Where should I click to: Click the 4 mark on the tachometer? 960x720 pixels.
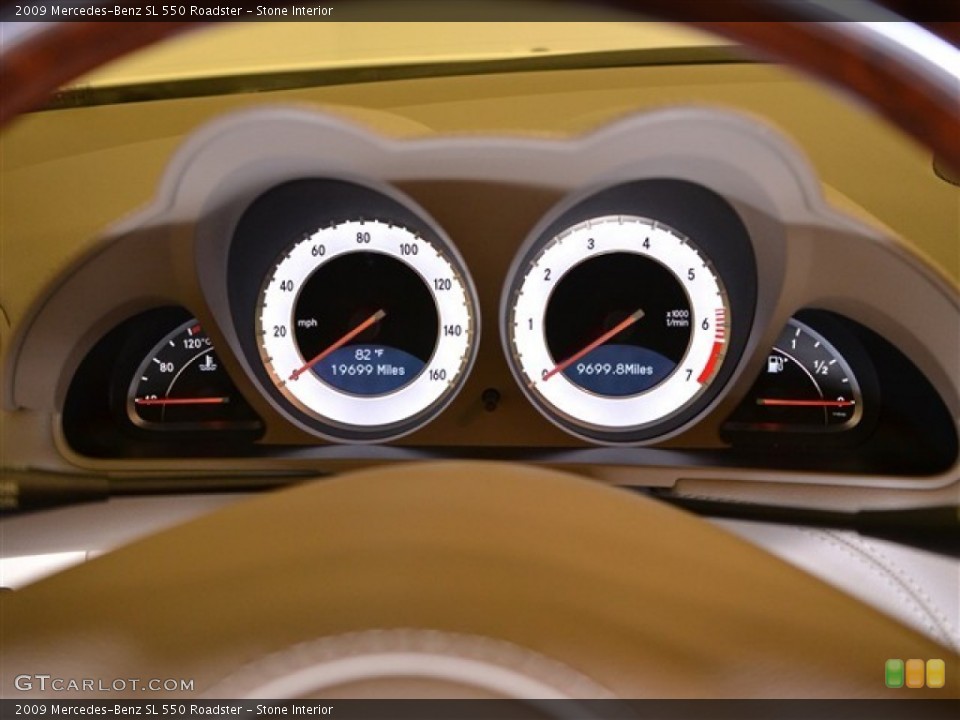tap(646, 244)
